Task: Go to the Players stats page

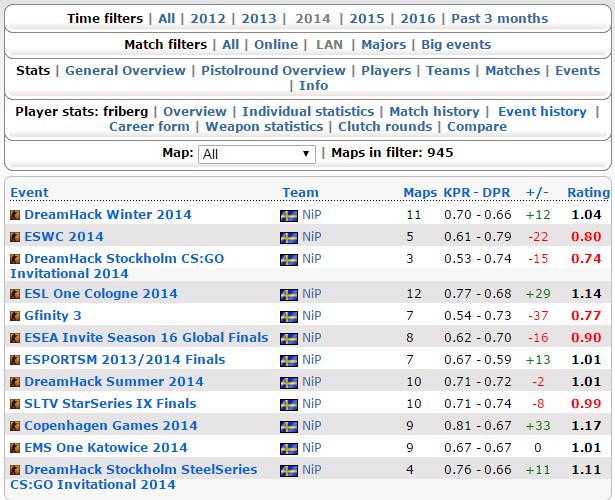Action: (x=386, y=70)
